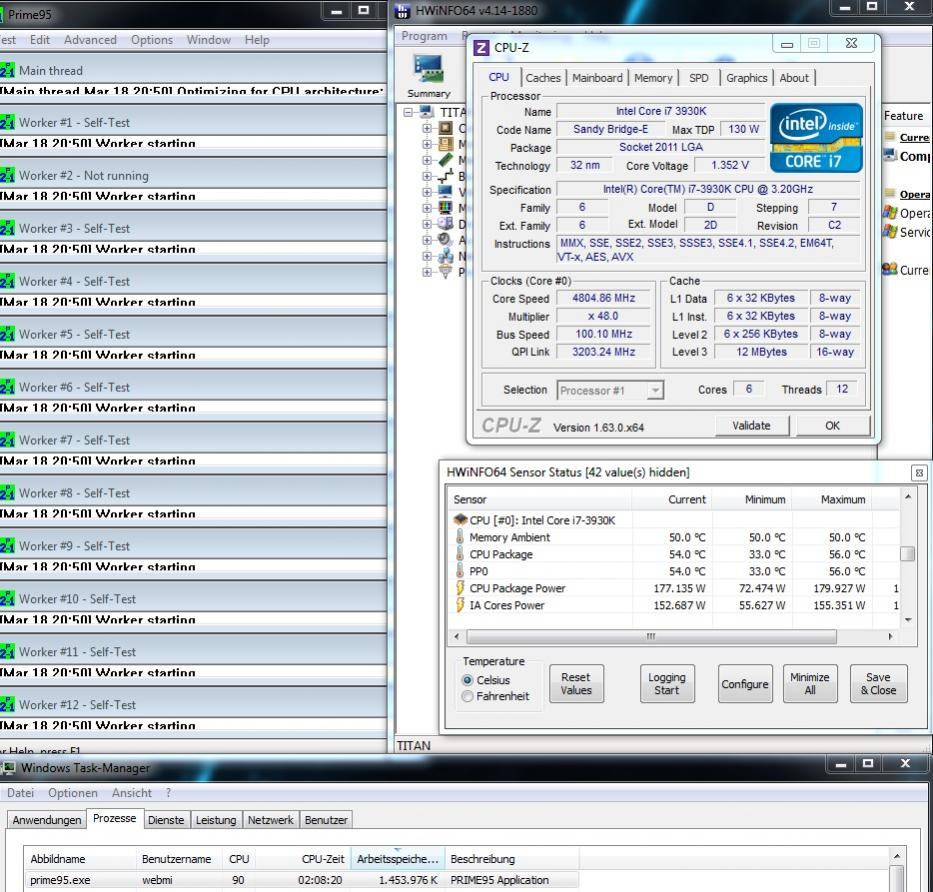This screenshot has width=933, height=892.
Task: Switch to the Mainboard tab in CPU-Z
Action: pos(597,78)
